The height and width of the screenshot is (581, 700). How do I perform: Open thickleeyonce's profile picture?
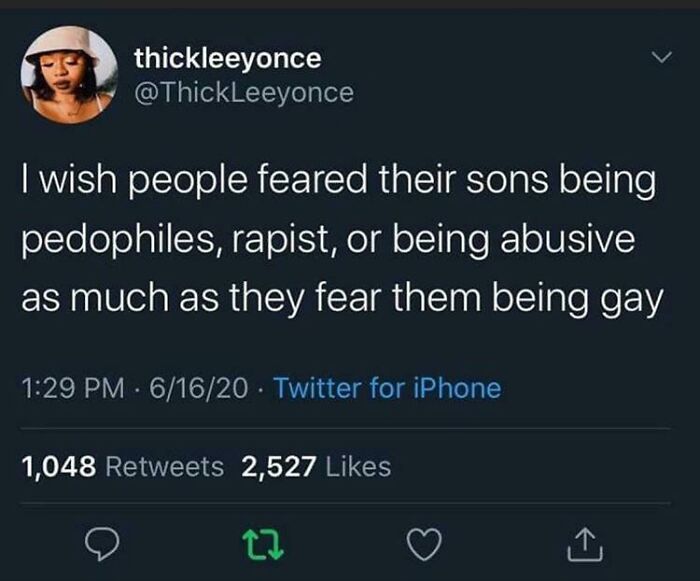coord(68,75)
